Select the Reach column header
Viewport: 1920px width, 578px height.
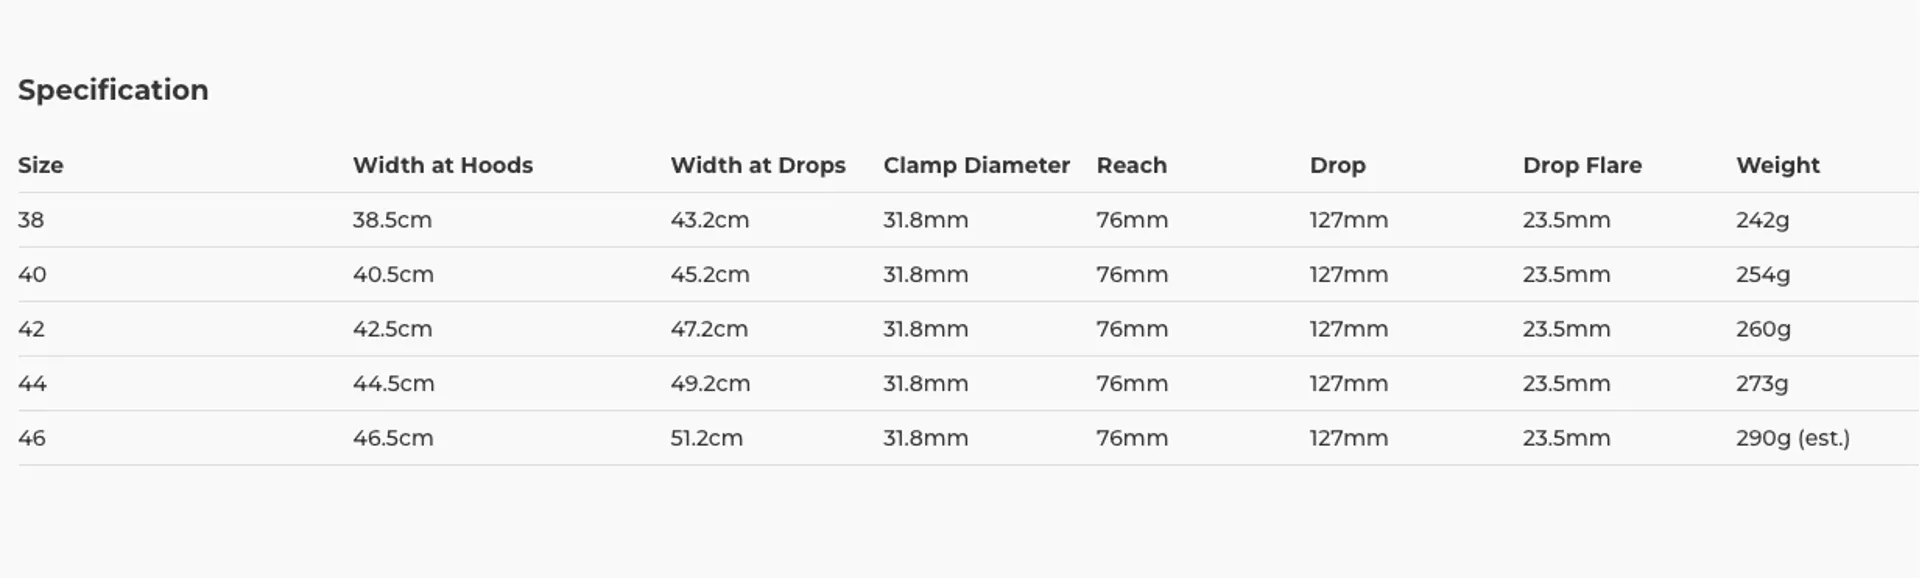[x=1131, y=165]
